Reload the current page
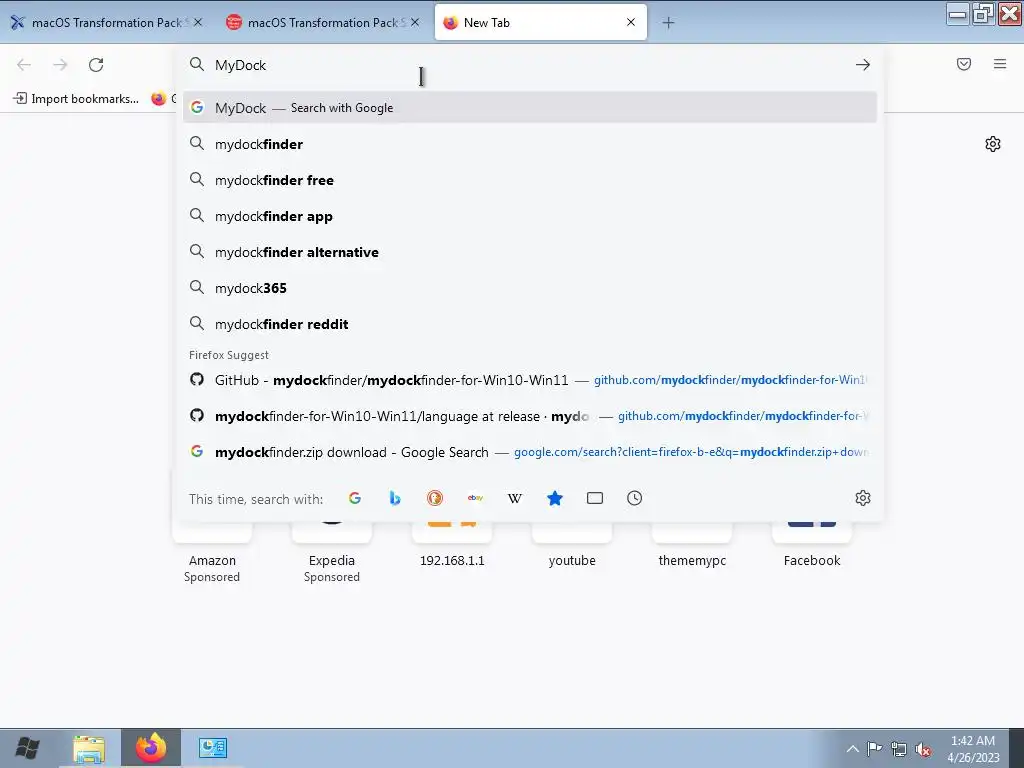The width and height of the screenshot is (1024, 768). [96, 65]
